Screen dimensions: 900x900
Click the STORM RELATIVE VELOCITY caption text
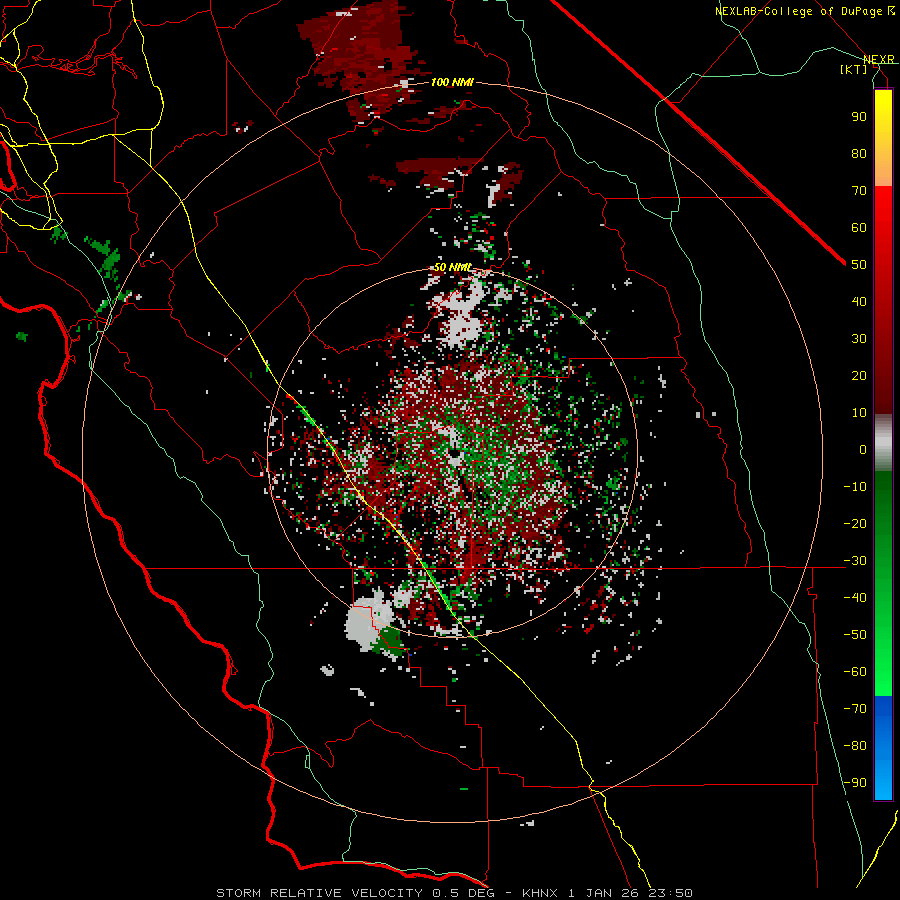pyautogui.click(x=319, y=893)
